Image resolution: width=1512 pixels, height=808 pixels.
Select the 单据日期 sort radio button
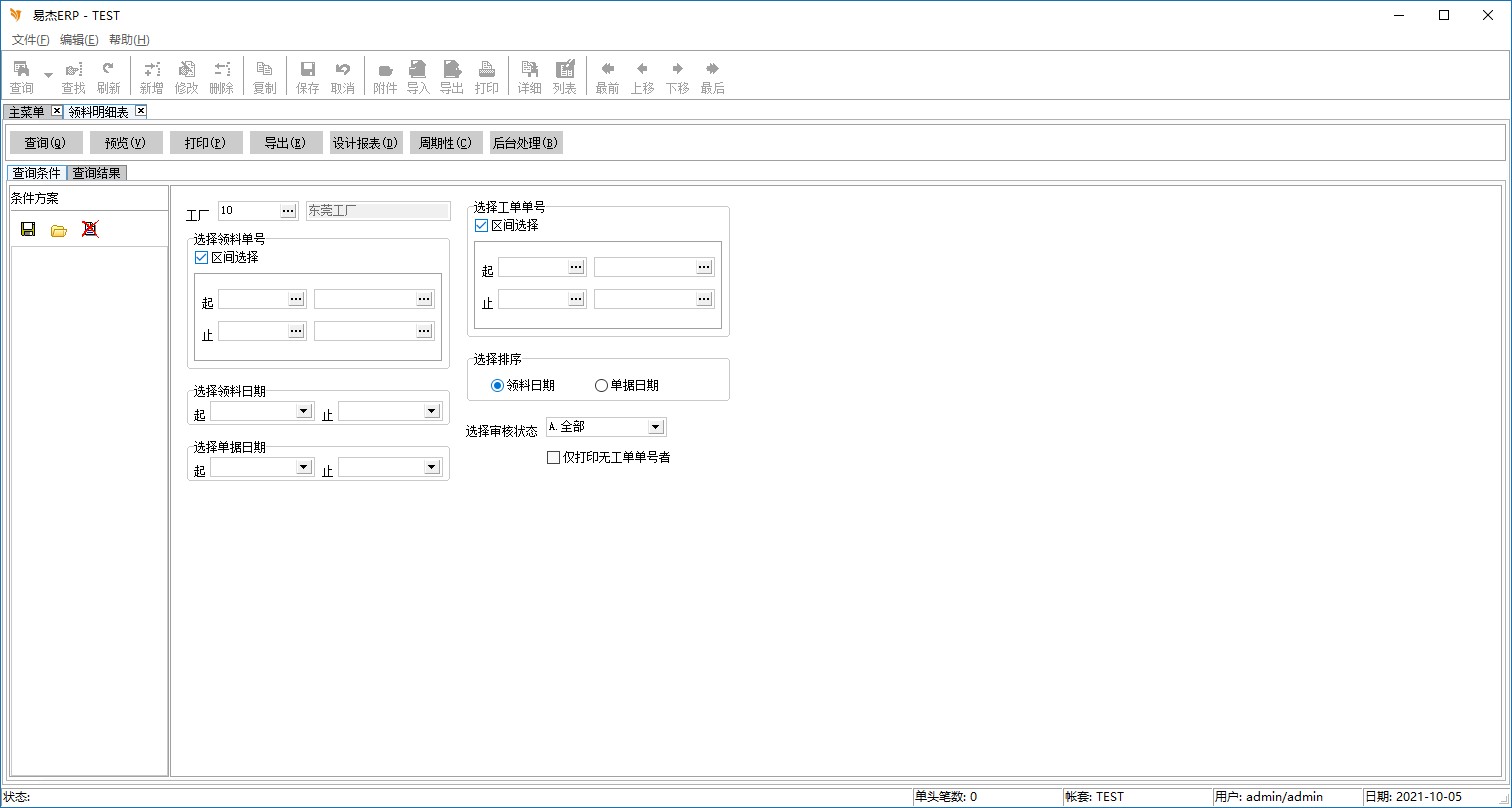pyautogui.click(x=601, y=385)
